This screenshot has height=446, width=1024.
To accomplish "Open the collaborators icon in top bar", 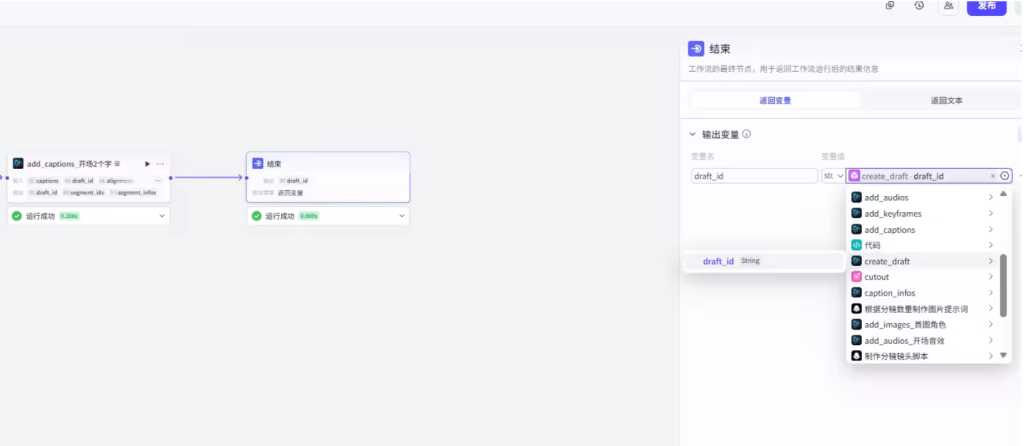I will (x=947, y=6).
